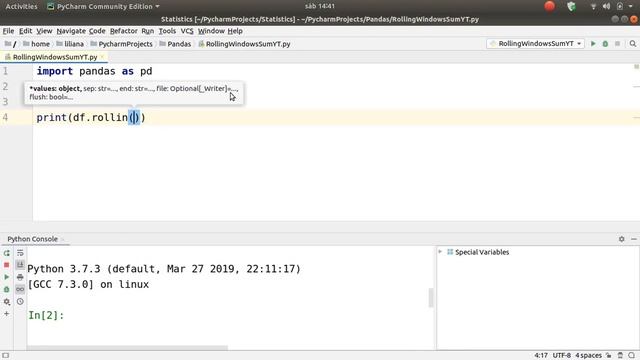Attach debugger to Python console
This screenshot has height=360, width=640.
pyautogui.click(x=7, y=289)
